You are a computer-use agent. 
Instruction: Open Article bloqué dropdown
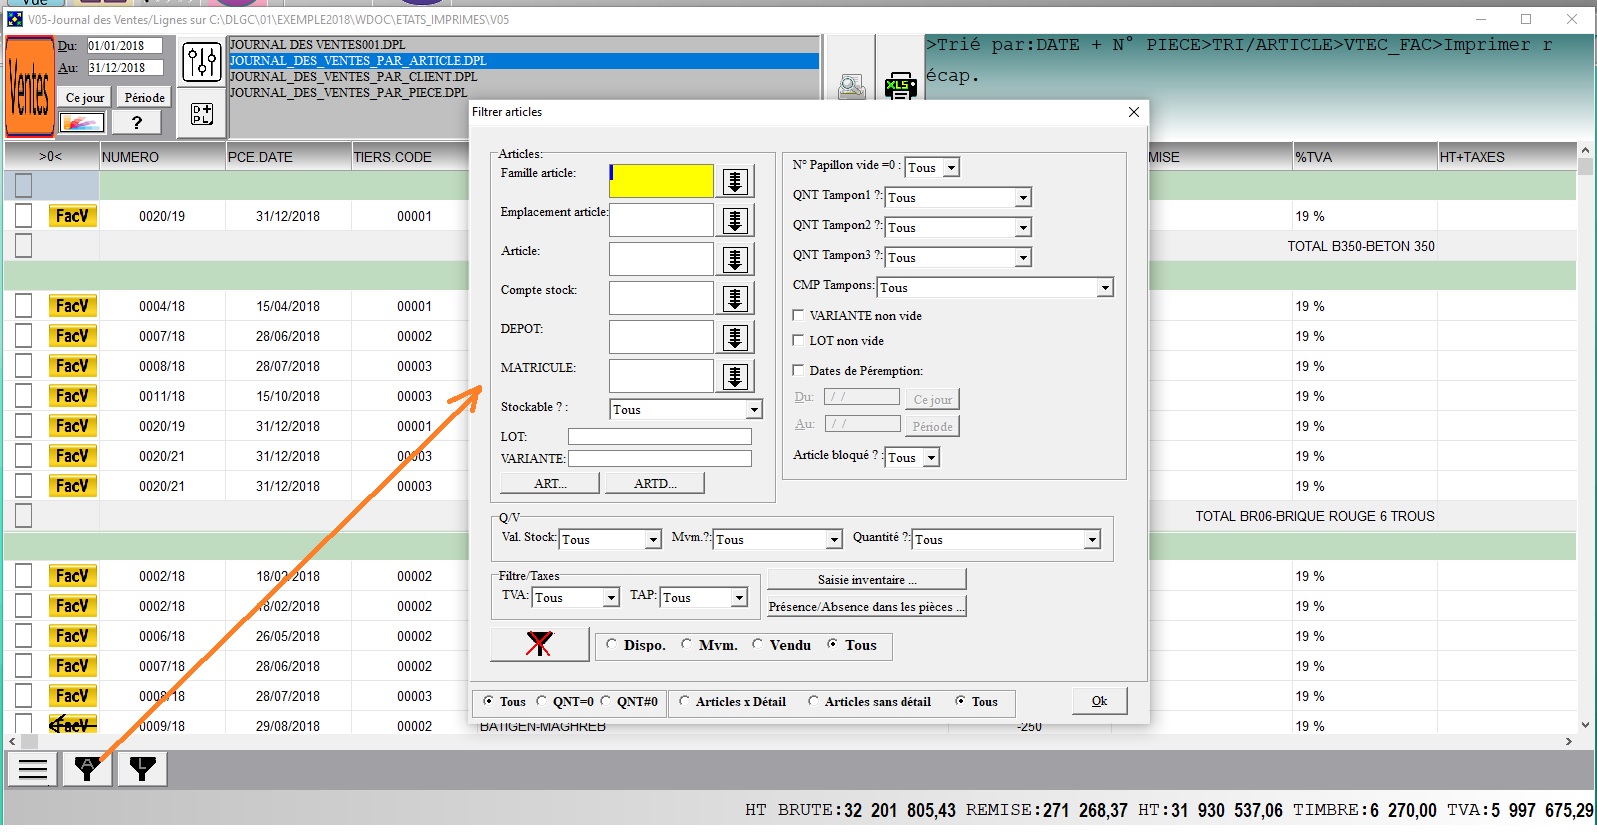[931, 458]
